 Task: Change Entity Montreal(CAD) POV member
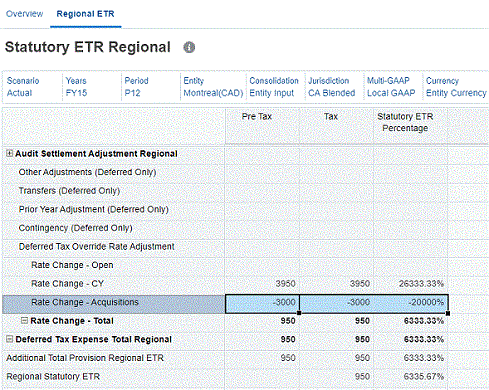[213, 87]
